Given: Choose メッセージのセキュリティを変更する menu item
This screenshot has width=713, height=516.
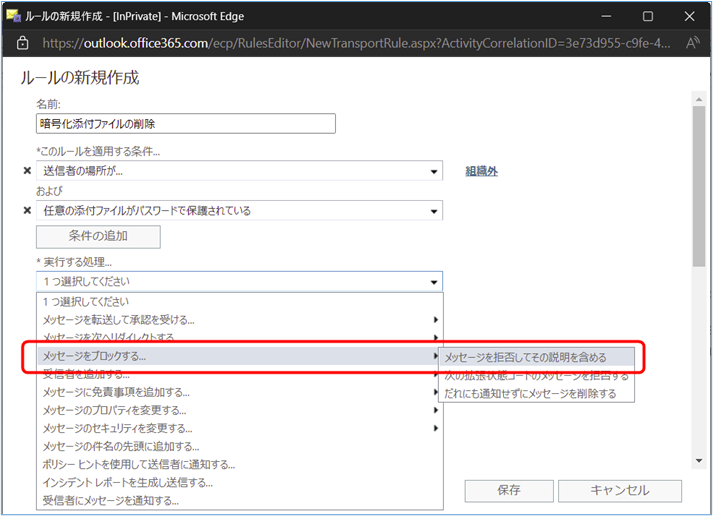Looking at the screenshot, I should point(240,428).
